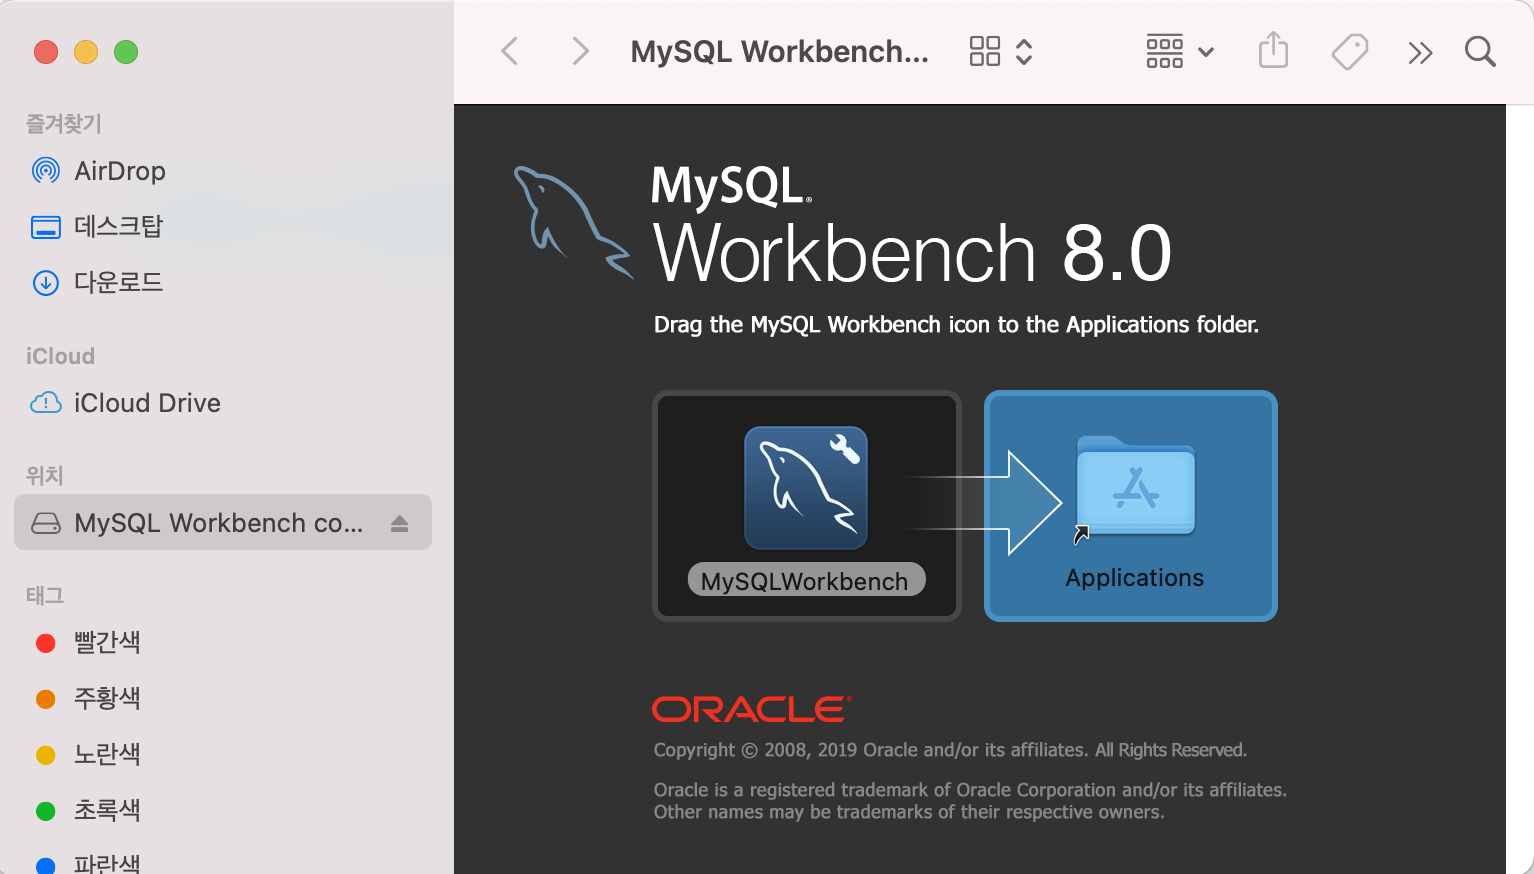
Task: Click the iCloud Drive cloud icon
Action: (46, 403)
